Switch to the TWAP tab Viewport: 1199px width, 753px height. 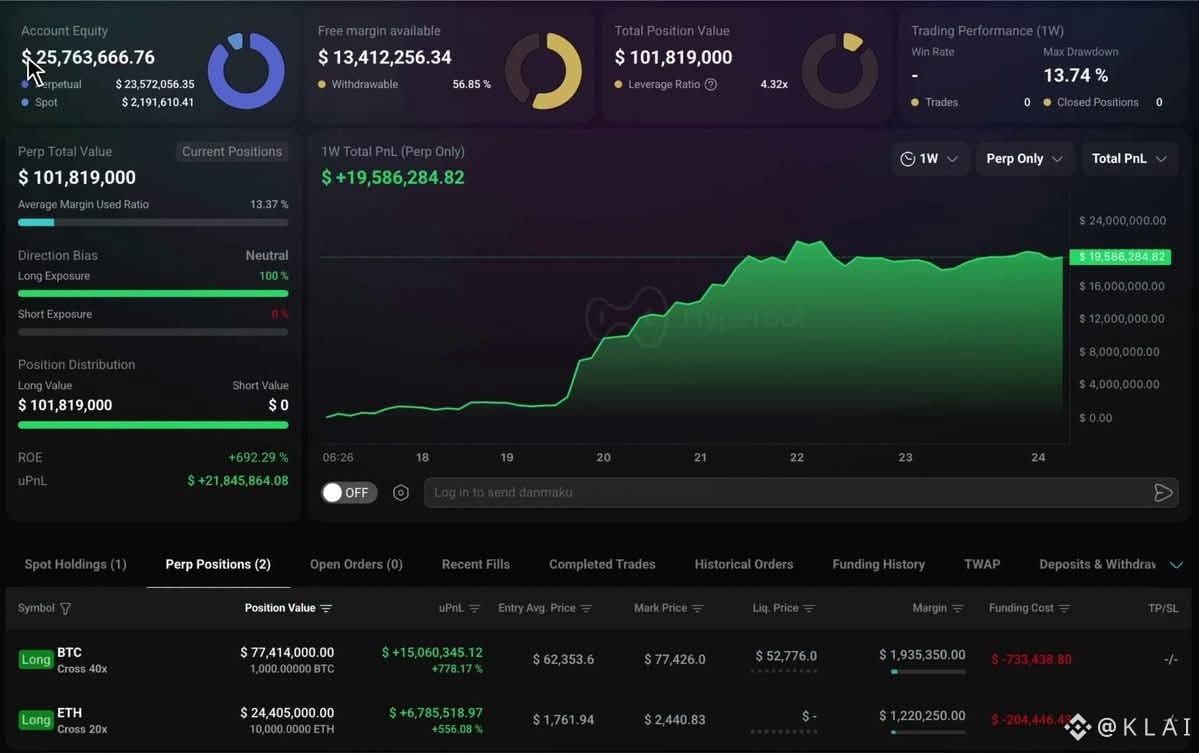(x=982, y=564)
